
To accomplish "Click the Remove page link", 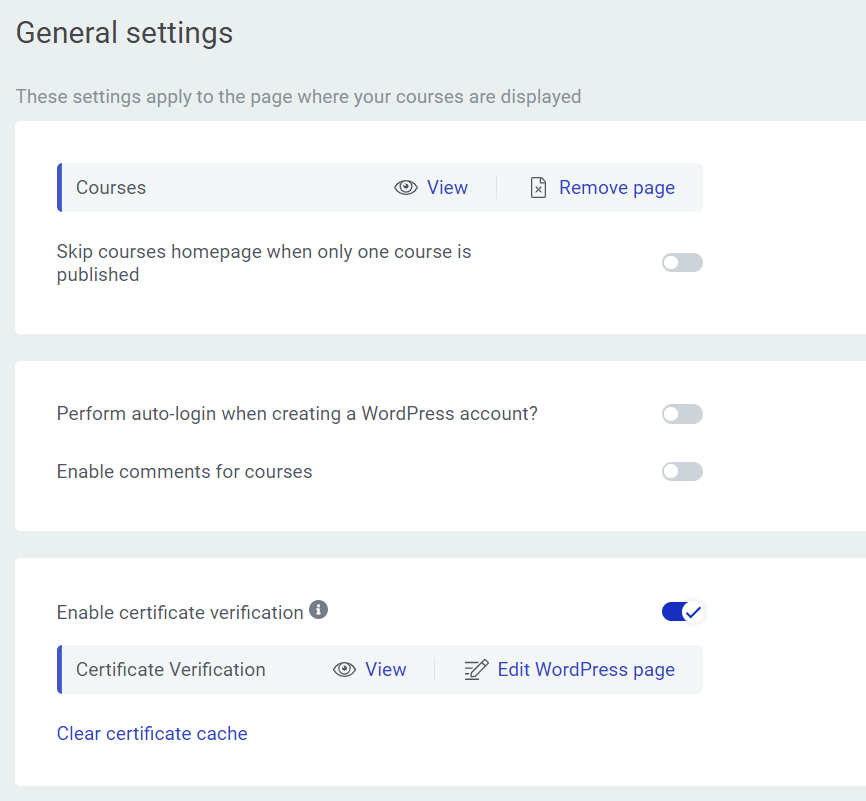I will 616,188.
